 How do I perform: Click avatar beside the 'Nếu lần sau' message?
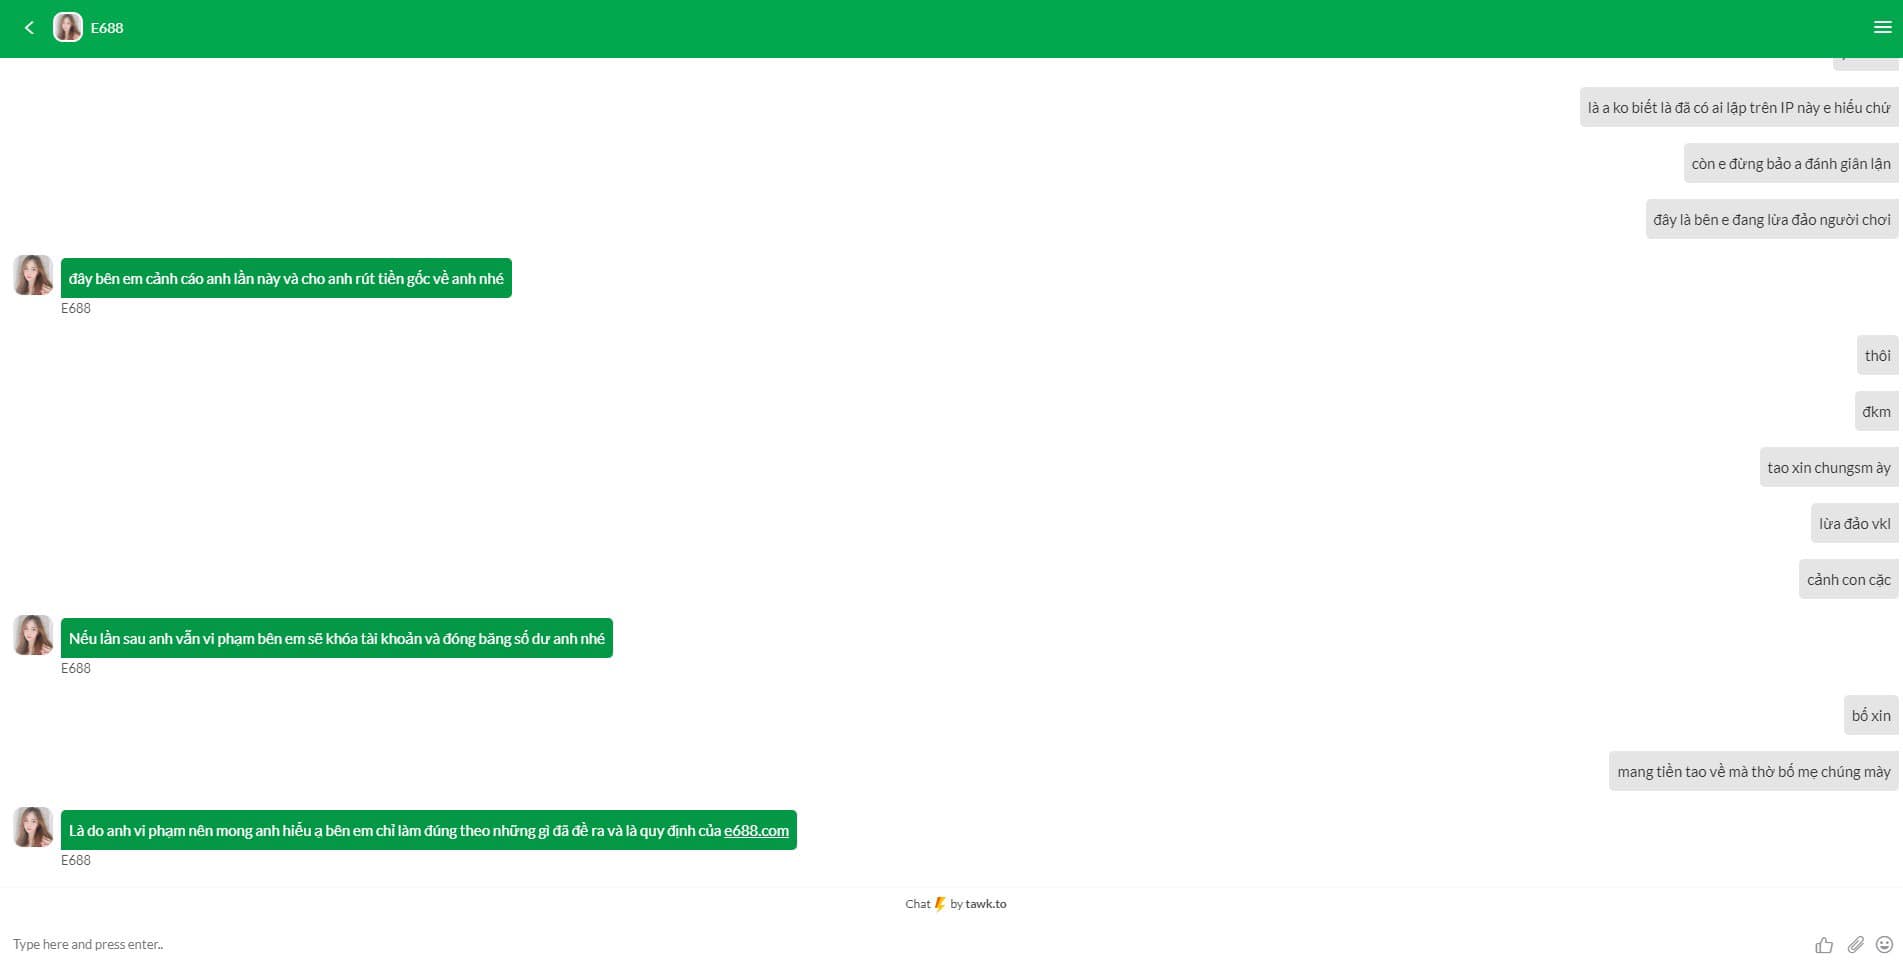(x=33, y=635)
